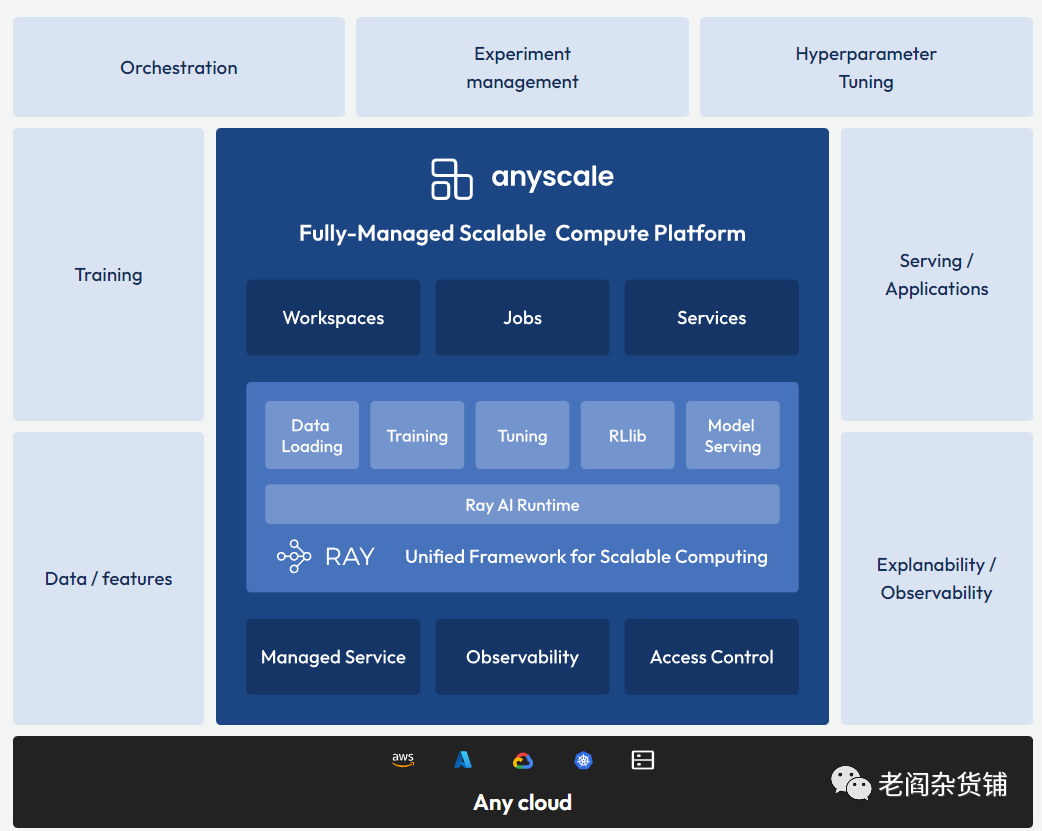Open the Jobs box
The image size is (1042, 831).
(x=522, y=318)
